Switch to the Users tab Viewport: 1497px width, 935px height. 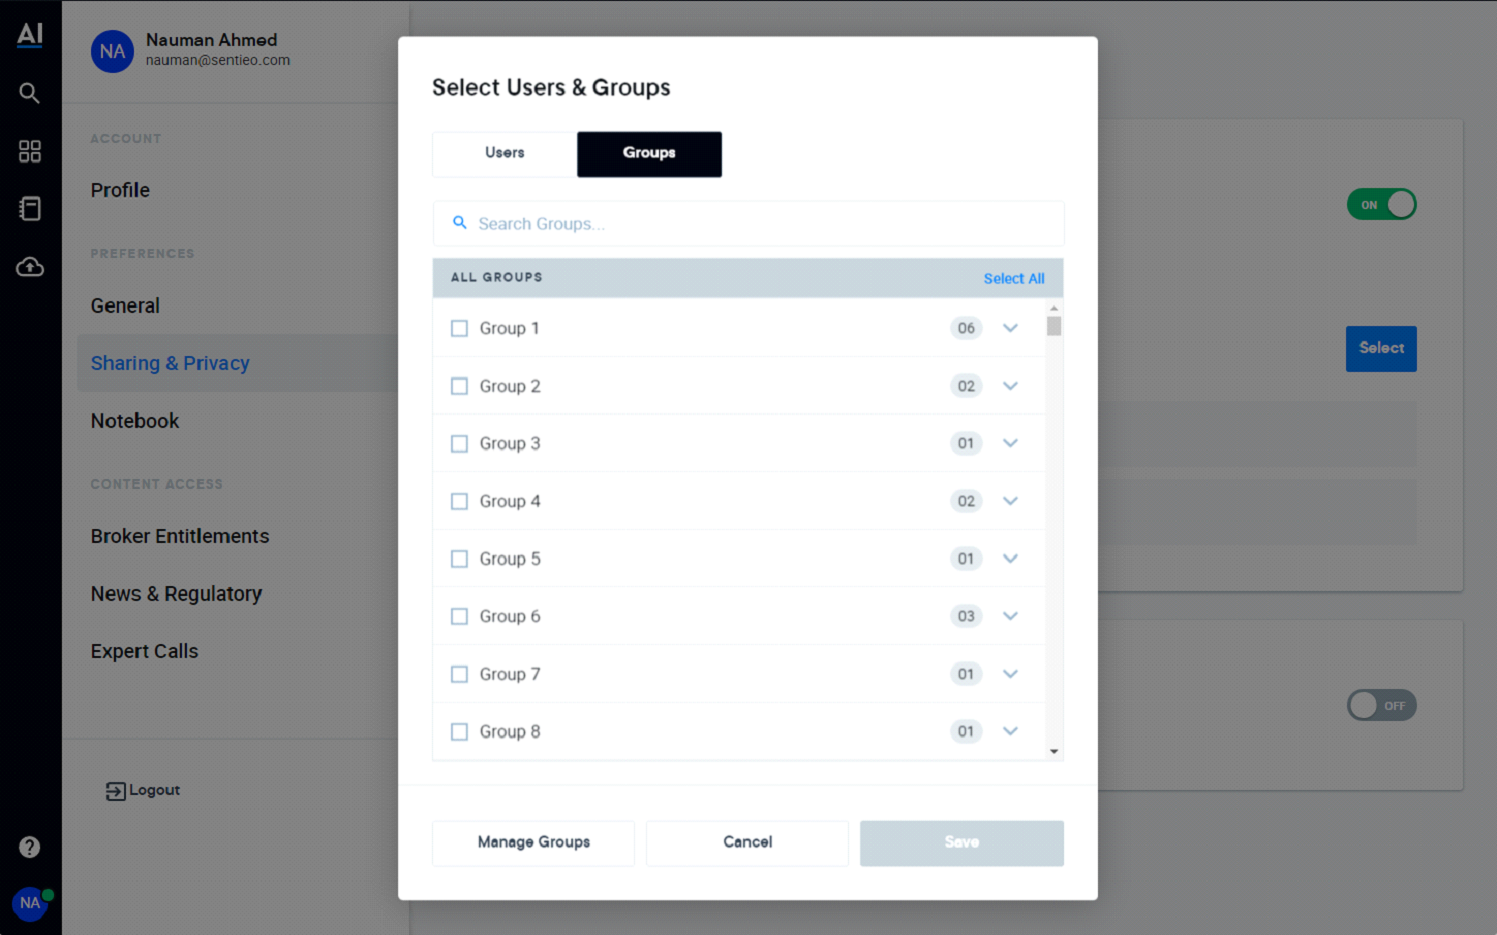coord(505,153)
